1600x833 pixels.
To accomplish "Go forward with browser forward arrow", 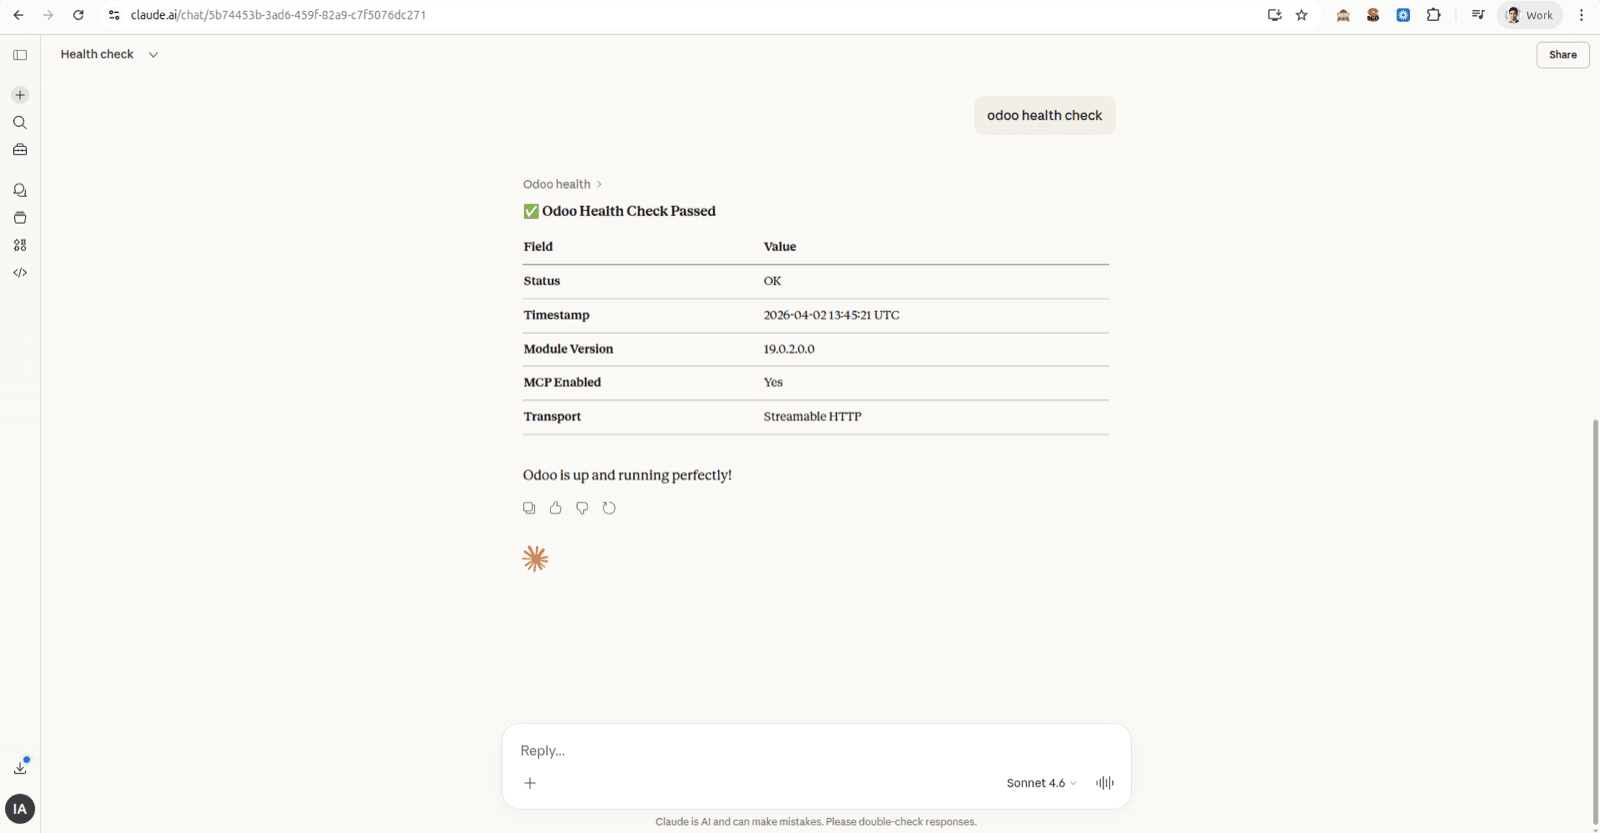I will [48, 15].
